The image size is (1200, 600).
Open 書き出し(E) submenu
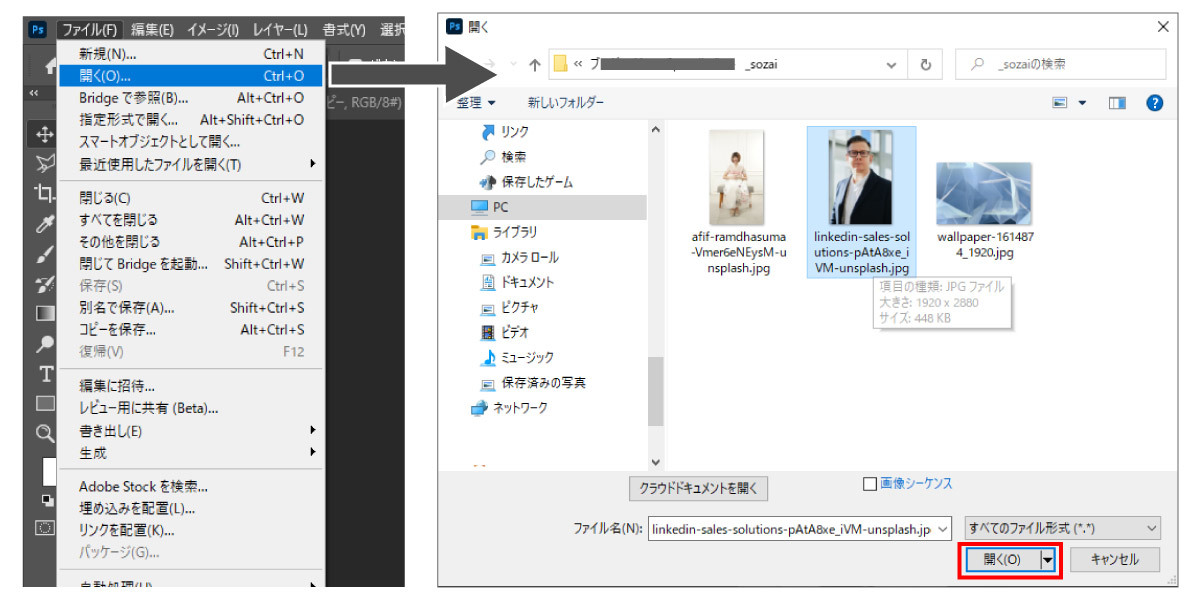191,431
